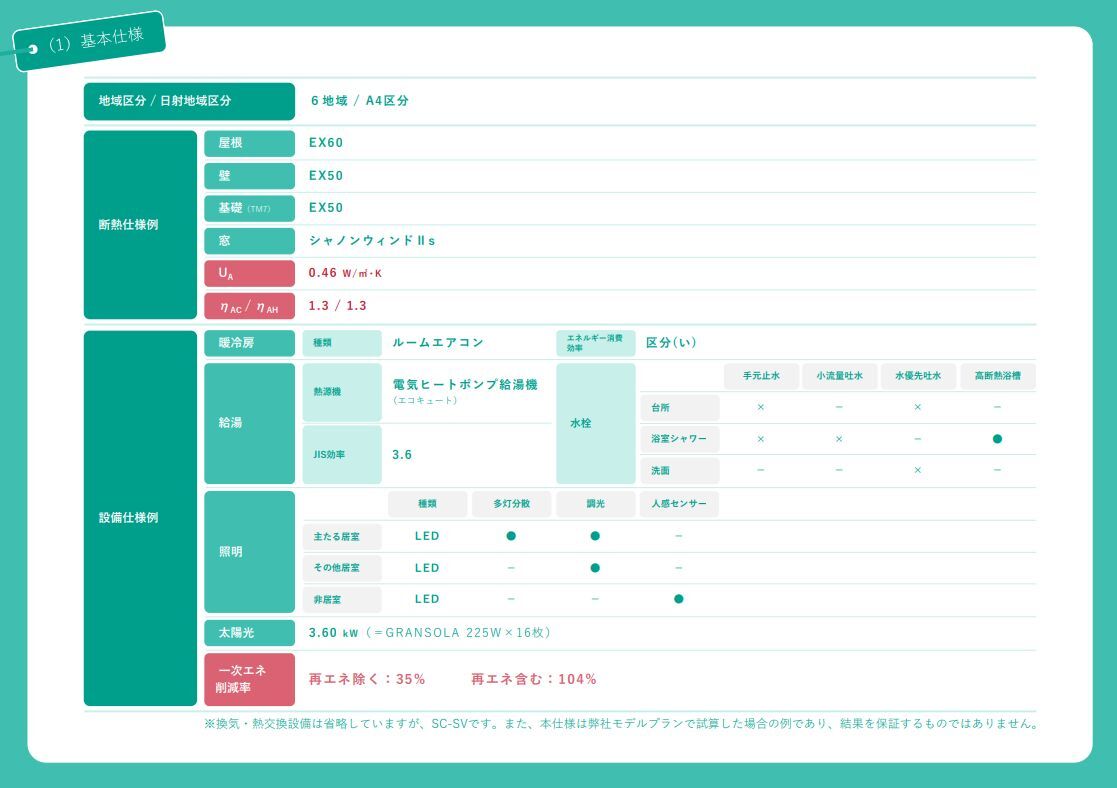Click the × under 水優先吐水 in 洗面 row
The height and width of the screenshot is (788, 1117).
[918, 470]
